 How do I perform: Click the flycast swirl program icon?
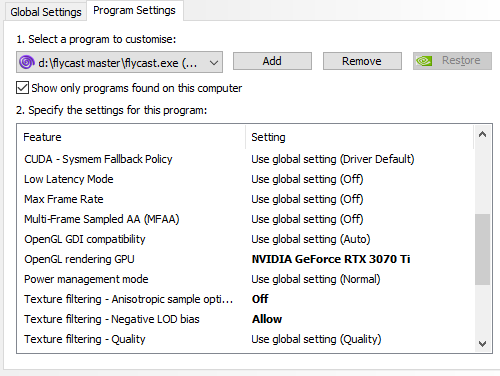coord(27,62)
